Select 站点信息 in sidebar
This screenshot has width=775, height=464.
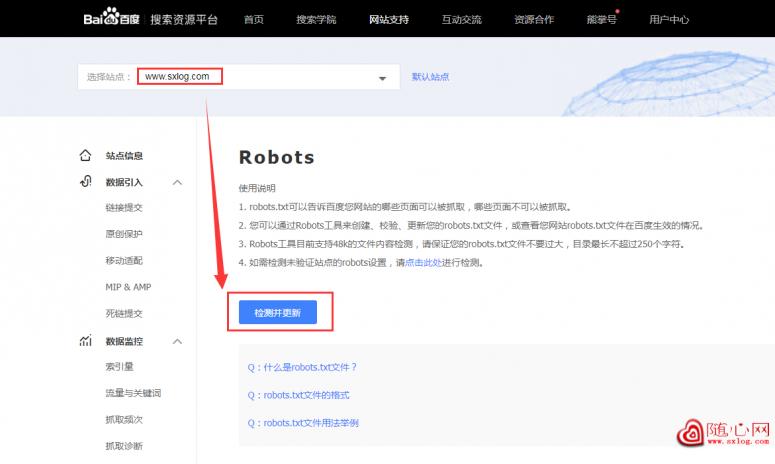pos(124,156)
